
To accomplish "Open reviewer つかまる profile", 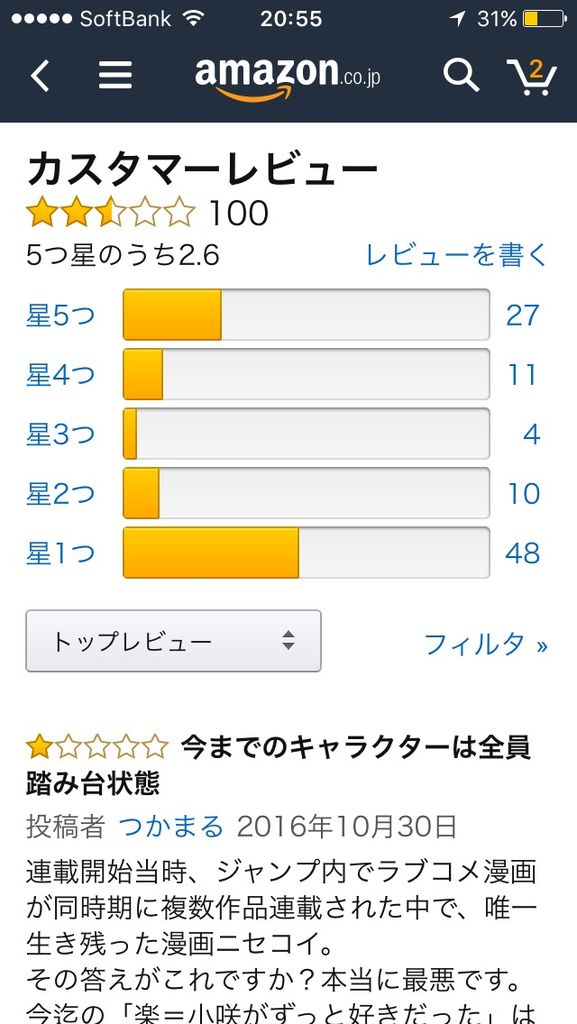I will coord(171,827).
